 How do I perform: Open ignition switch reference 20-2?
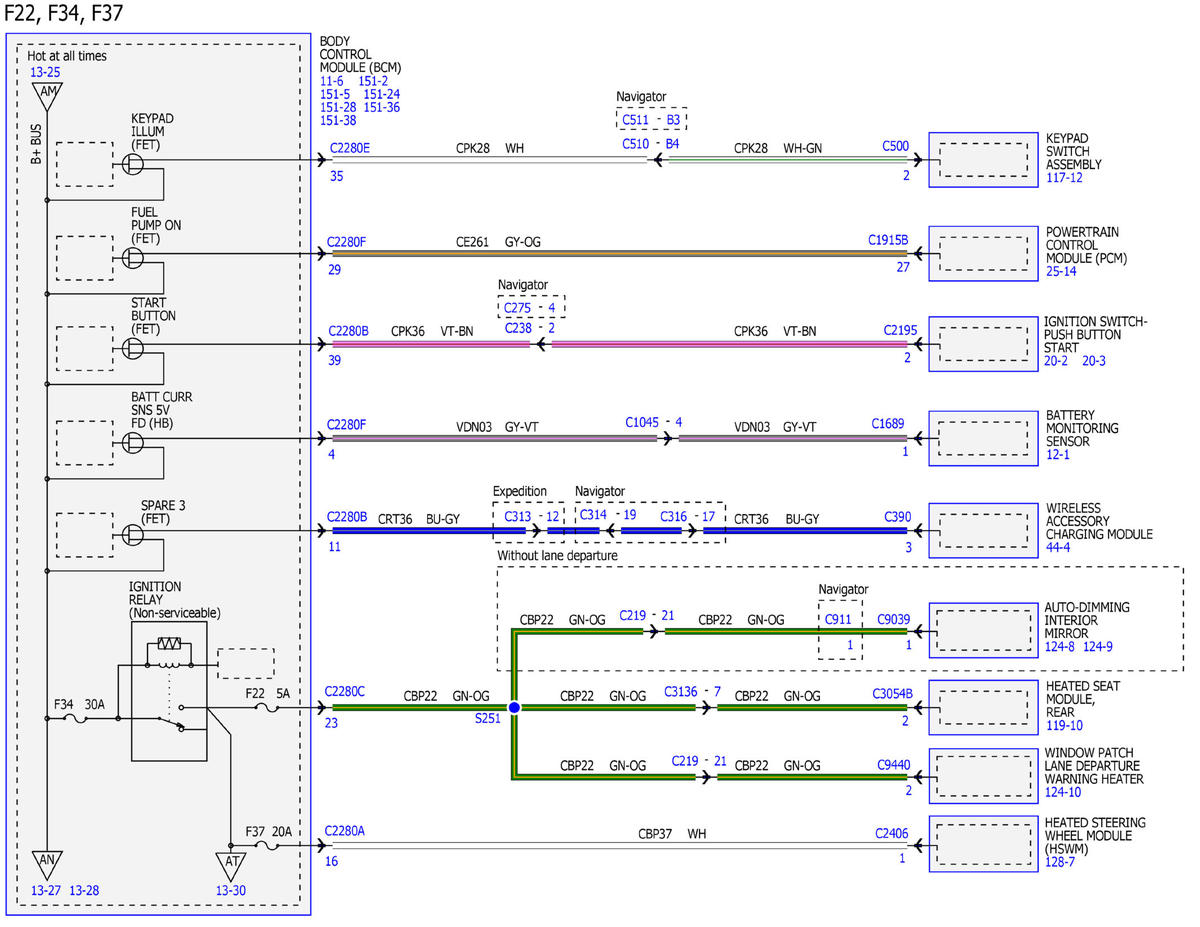(x=1058, y=360)
